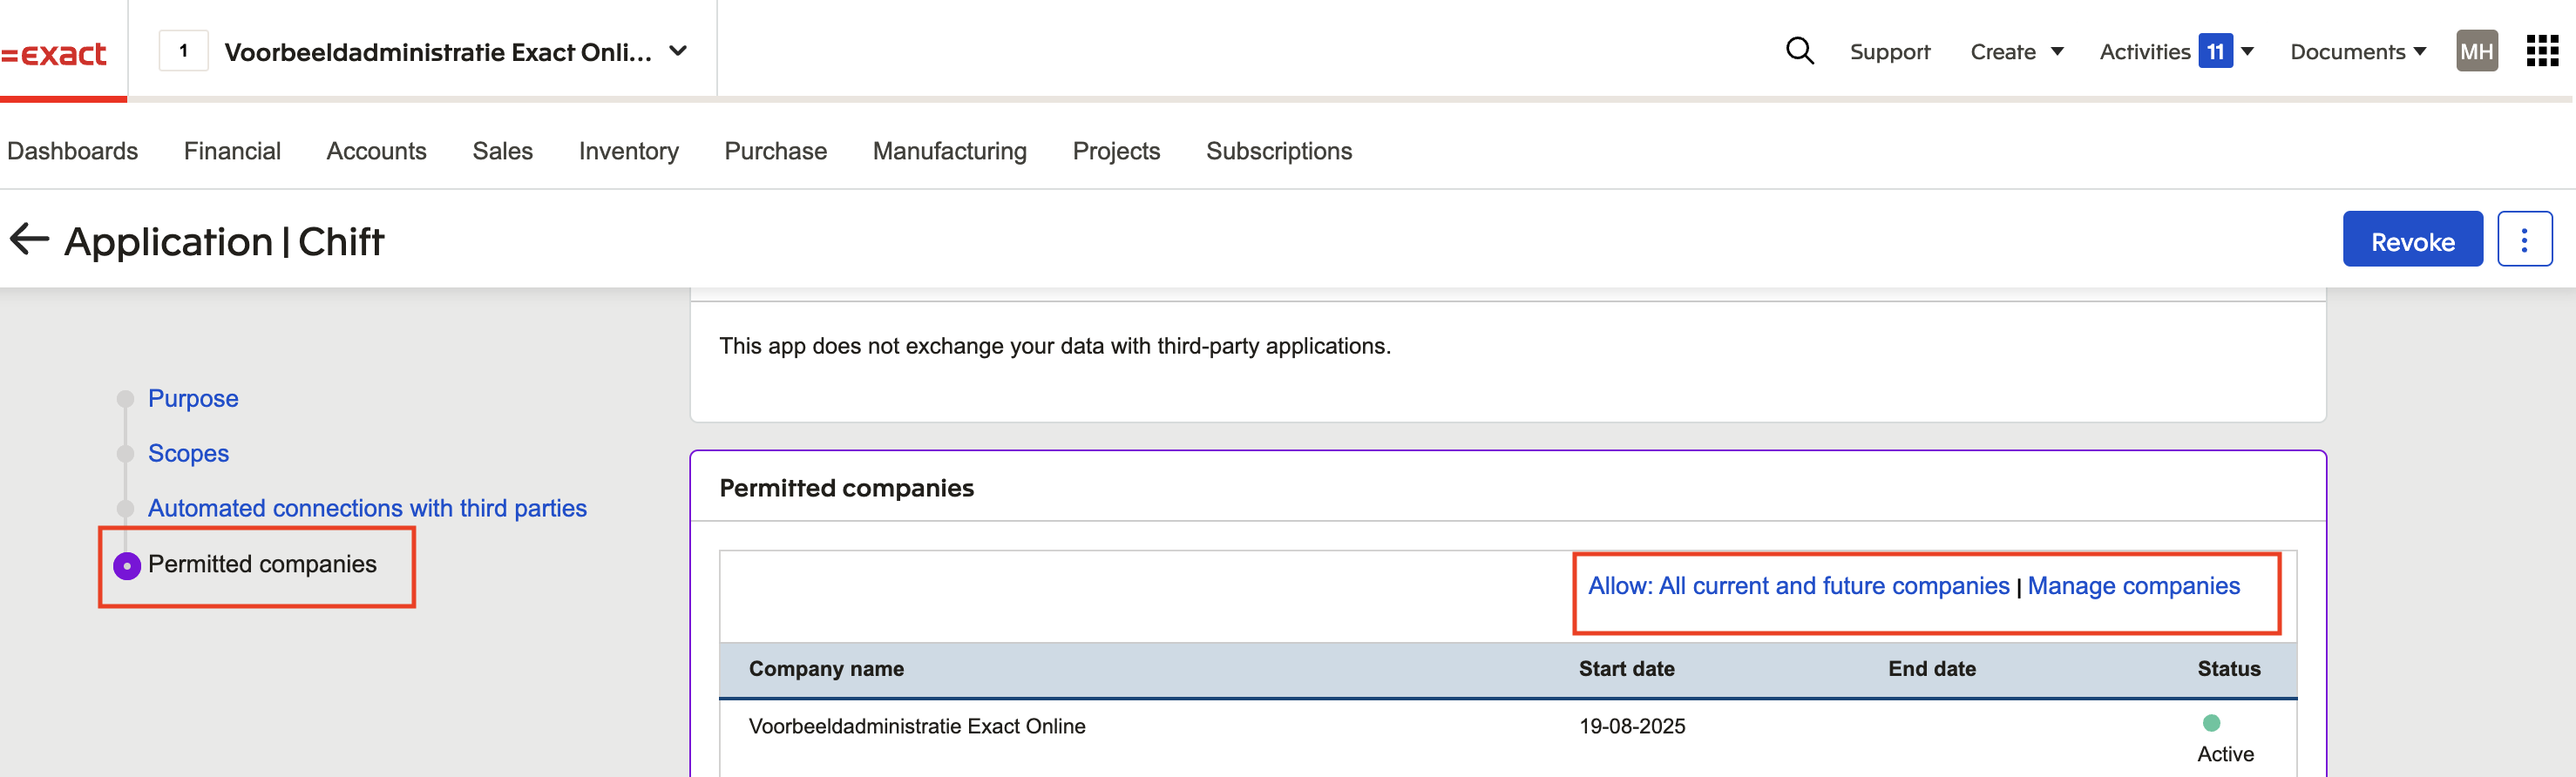Click the Exact logo in header

55,53
